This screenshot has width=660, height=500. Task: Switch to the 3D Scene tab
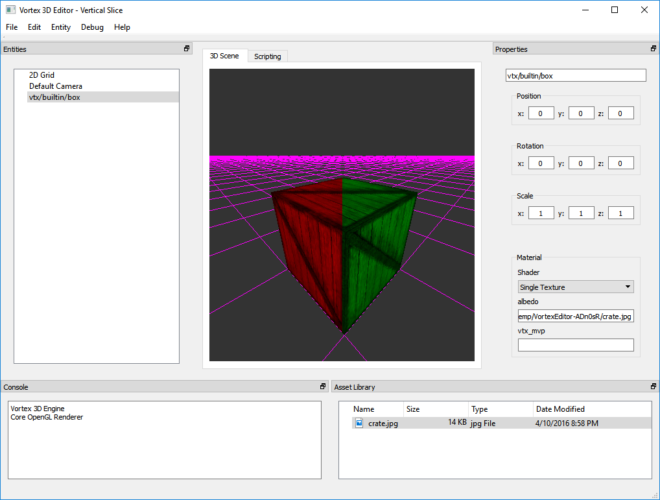[x=224, y=56]
